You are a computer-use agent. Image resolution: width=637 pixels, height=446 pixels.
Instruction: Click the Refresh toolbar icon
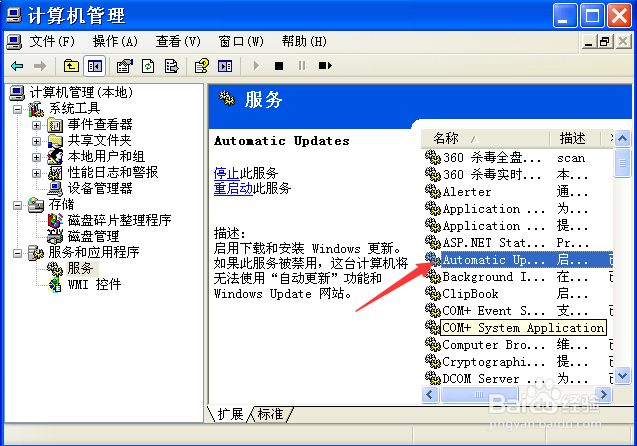click(x=148, y=66)
